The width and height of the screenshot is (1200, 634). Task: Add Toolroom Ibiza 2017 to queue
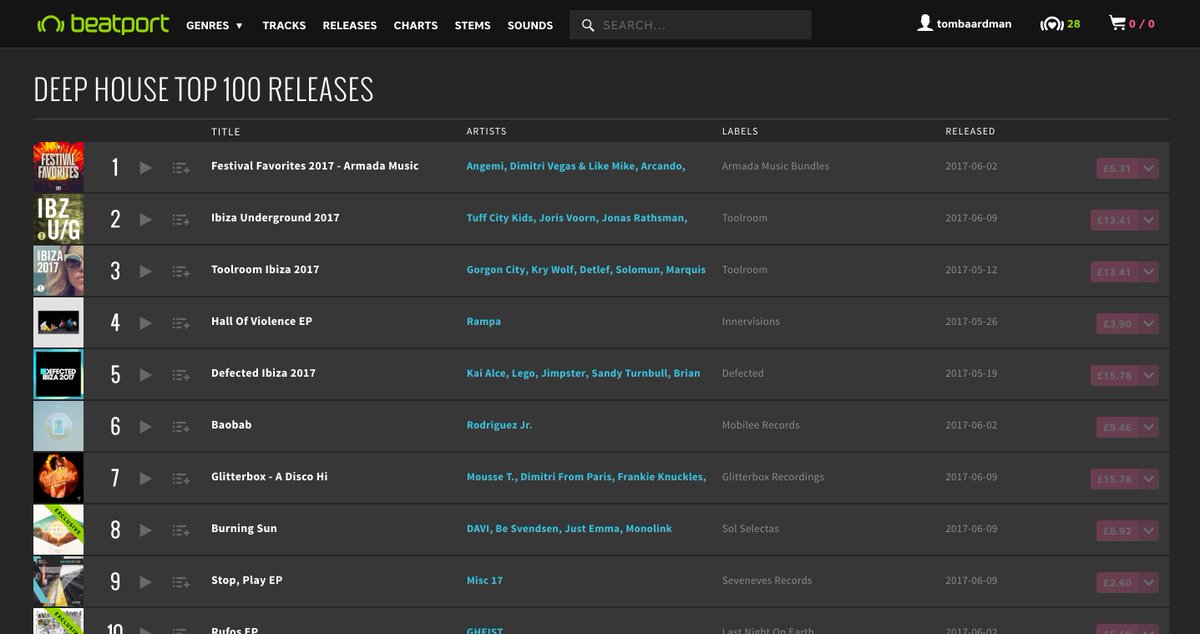pos(181,272)
